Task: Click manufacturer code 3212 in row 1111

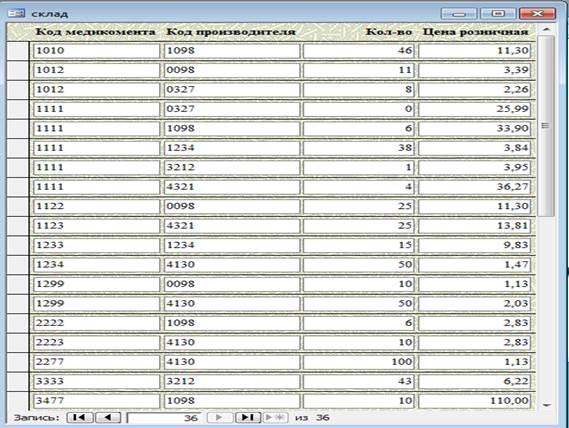Action: [x=232, y=167]
